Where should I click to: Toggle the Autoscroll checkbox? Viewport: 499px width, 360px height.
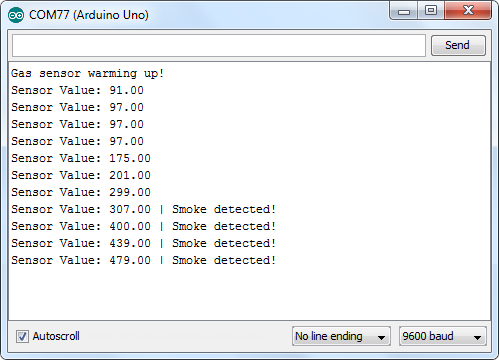pyautogui.click(x=22, y=336)
